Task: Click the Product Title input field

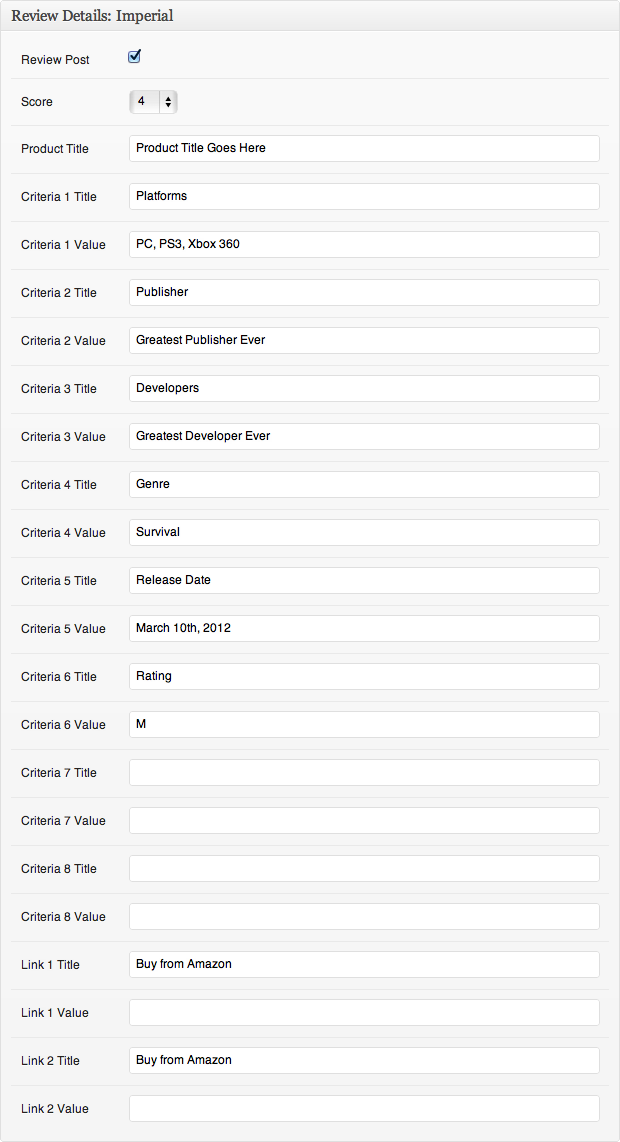Action: tap(364, 149)
